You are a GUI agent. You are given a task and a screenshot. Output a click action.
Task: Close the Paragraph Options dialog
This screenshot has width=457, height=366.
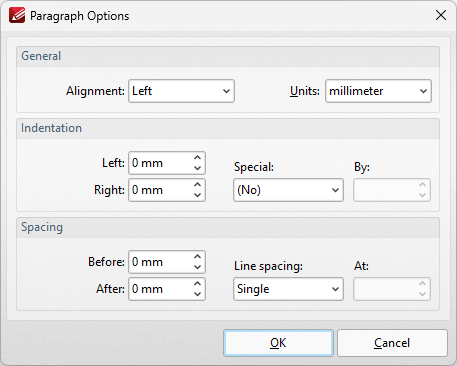(441, 15)
